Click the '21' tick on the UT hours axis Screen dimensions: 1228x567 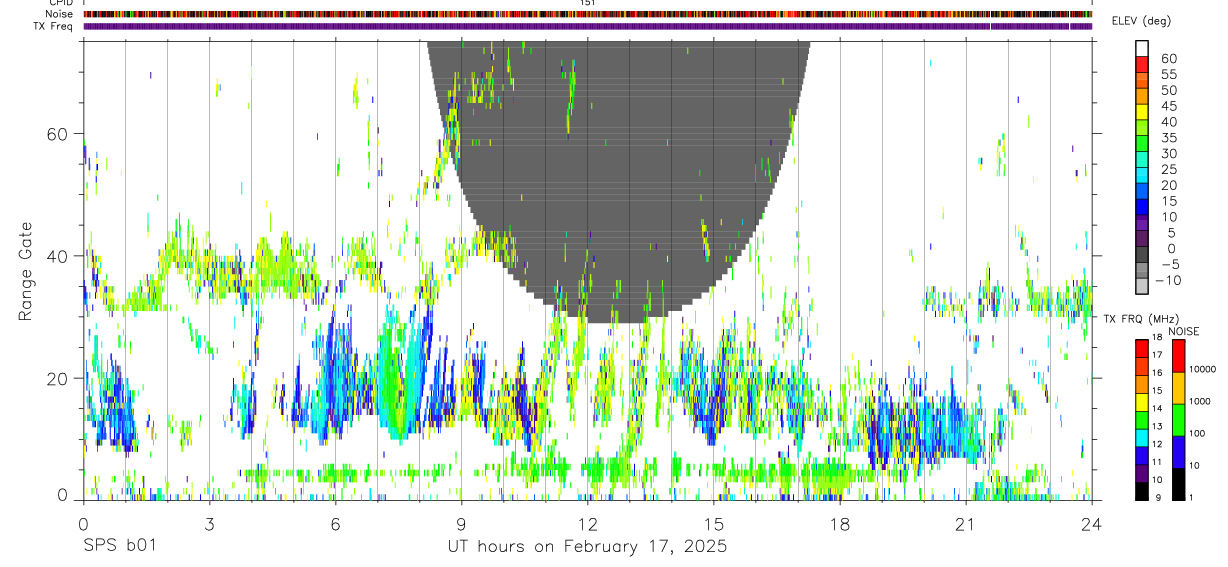click(x=966, y=523)
